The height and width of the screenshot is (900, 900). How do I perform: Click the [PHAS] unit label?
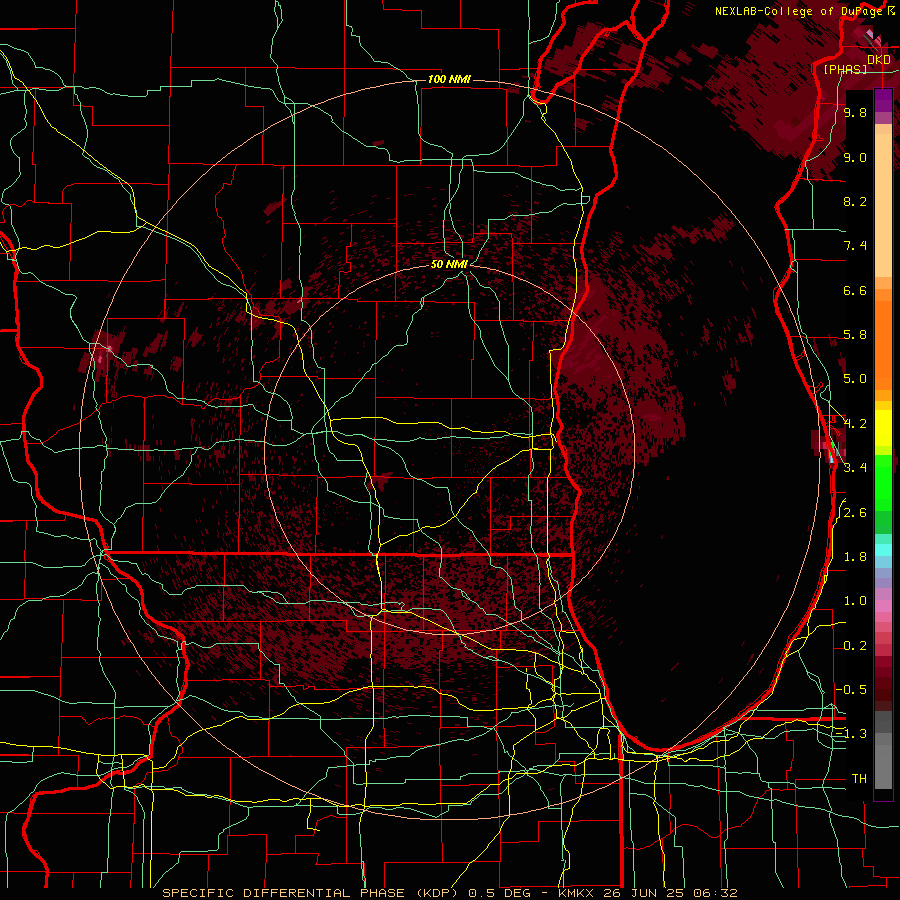tap(845, 69)
